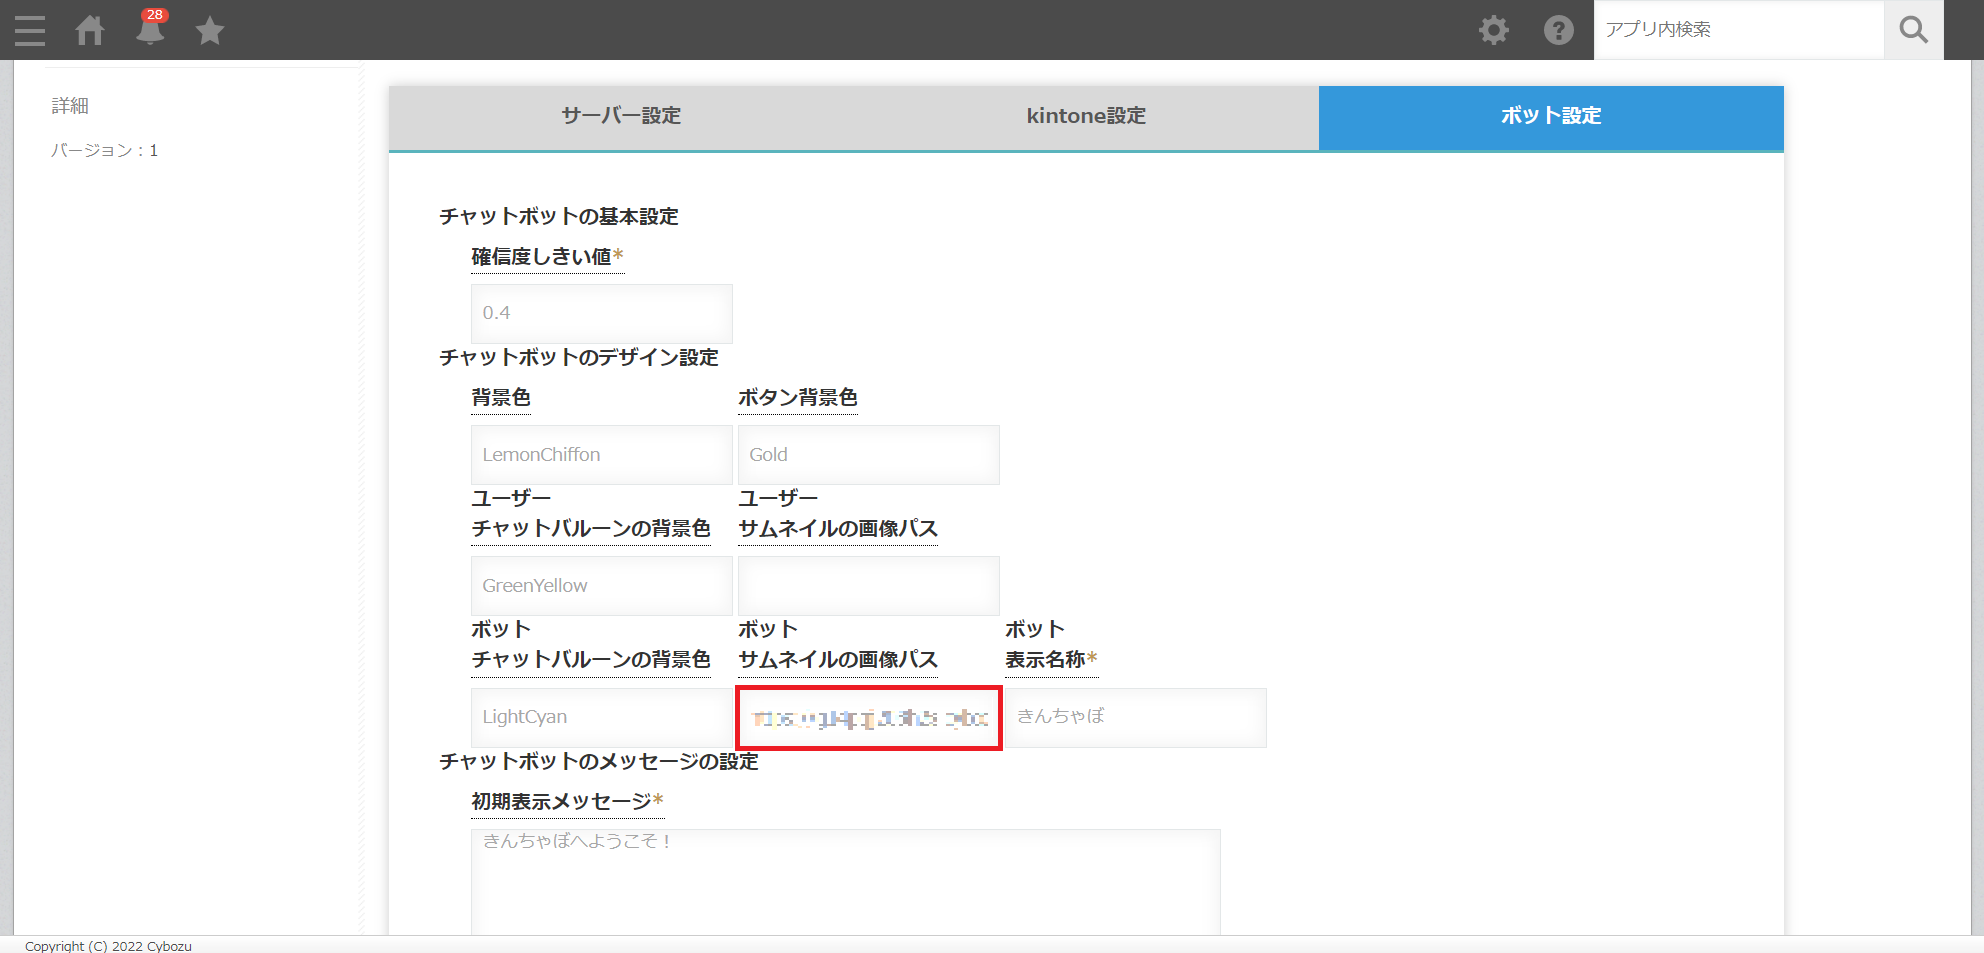Click the magnifying glass search button
The height and width of the screenshot is (953, 1984).
coord(1913,30)
